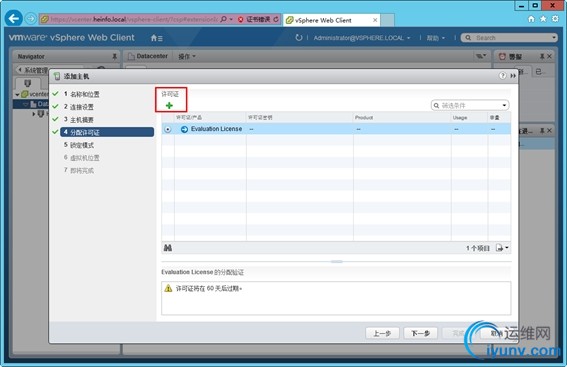Click the refresh icon in vSphere header

pyautogui.click(x=298, y=38)
